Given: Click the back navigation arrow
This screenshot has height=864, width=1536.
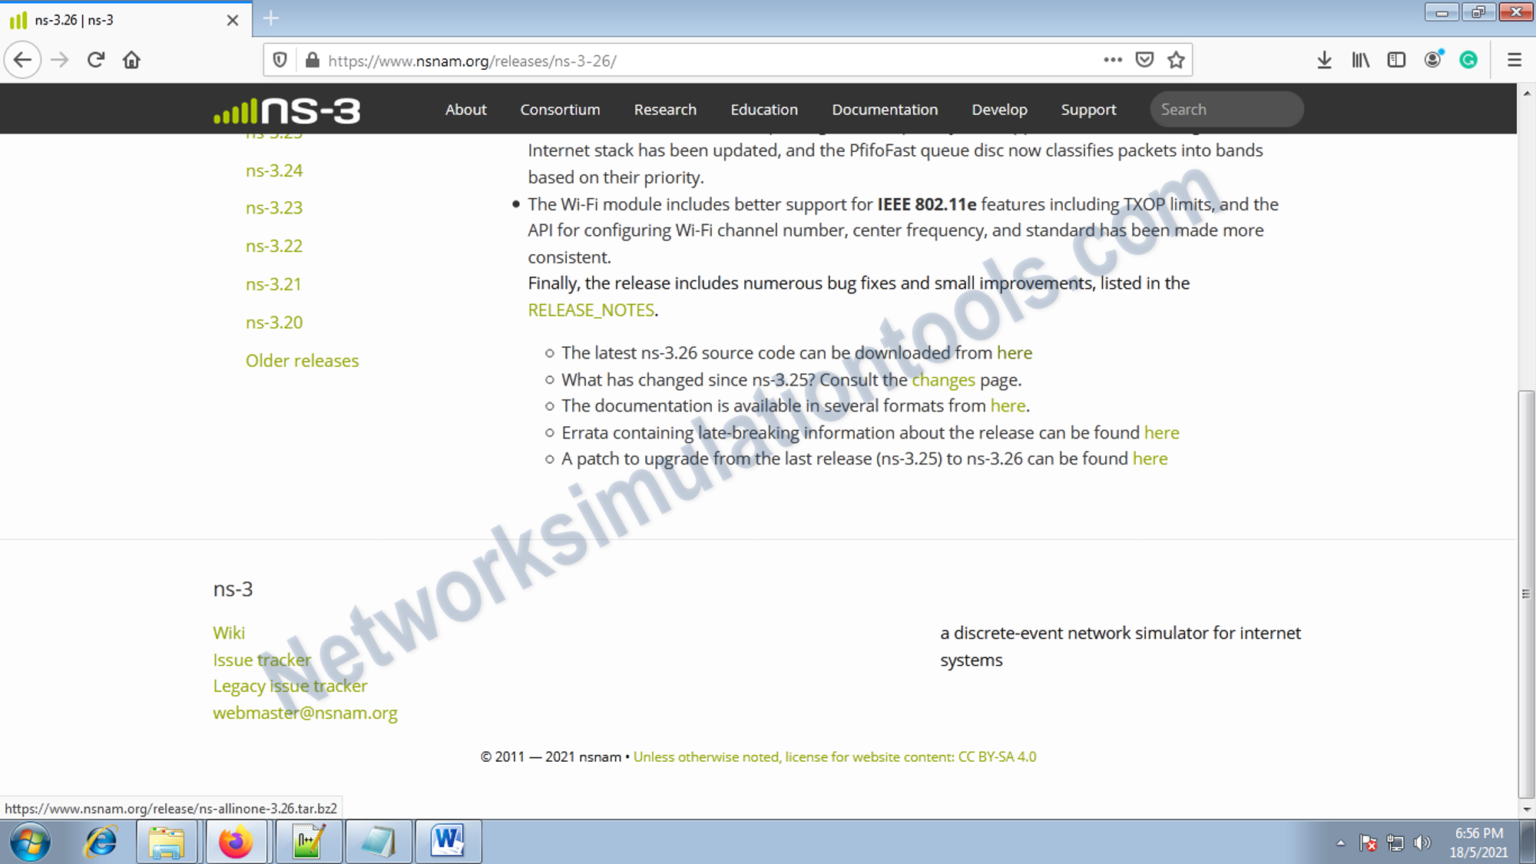Looking at the screenshot, I should pyautogui.click(x=22, y=59).
